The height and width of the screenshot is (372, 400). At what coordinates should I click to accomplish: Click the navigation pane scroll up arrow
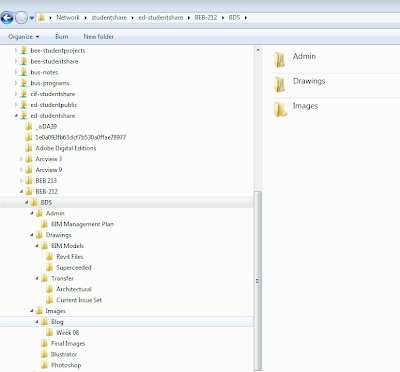coord(258,50)
